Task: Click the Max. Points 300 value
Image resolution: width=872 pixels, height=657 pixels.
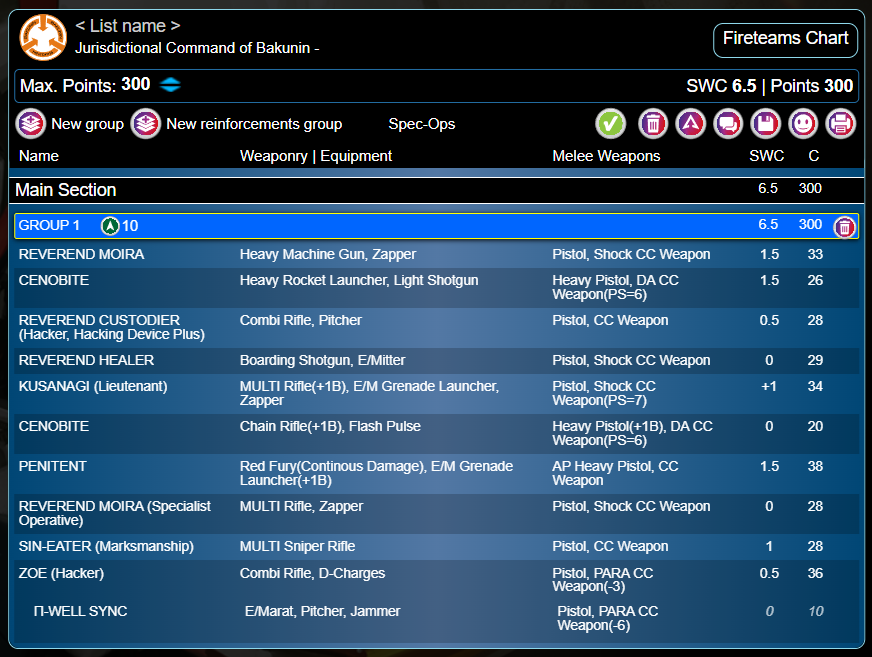Action: 136,85
